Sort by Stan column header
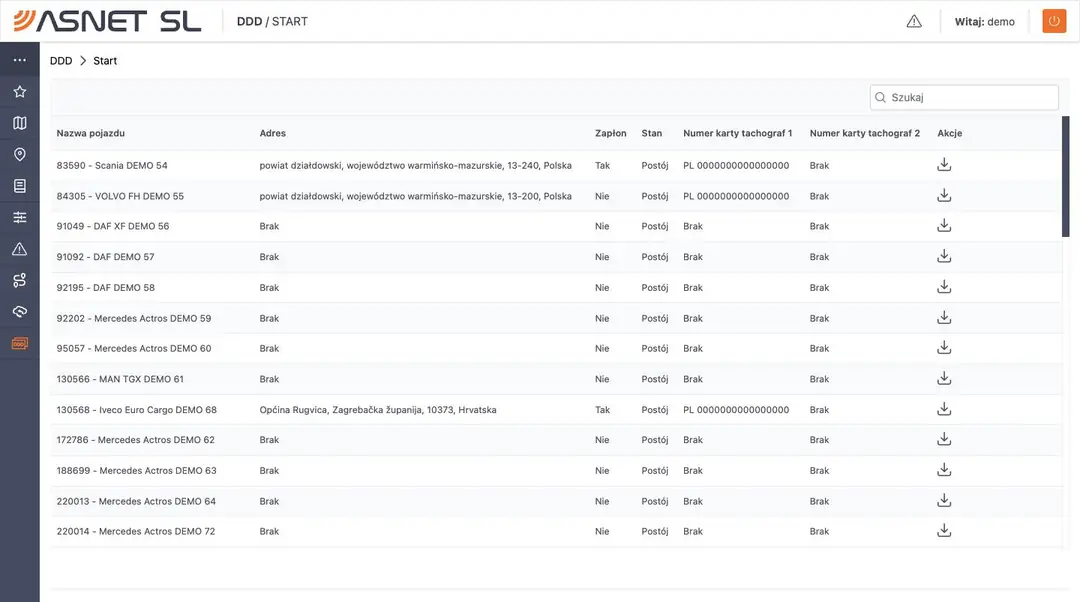 tap(652, 133)
